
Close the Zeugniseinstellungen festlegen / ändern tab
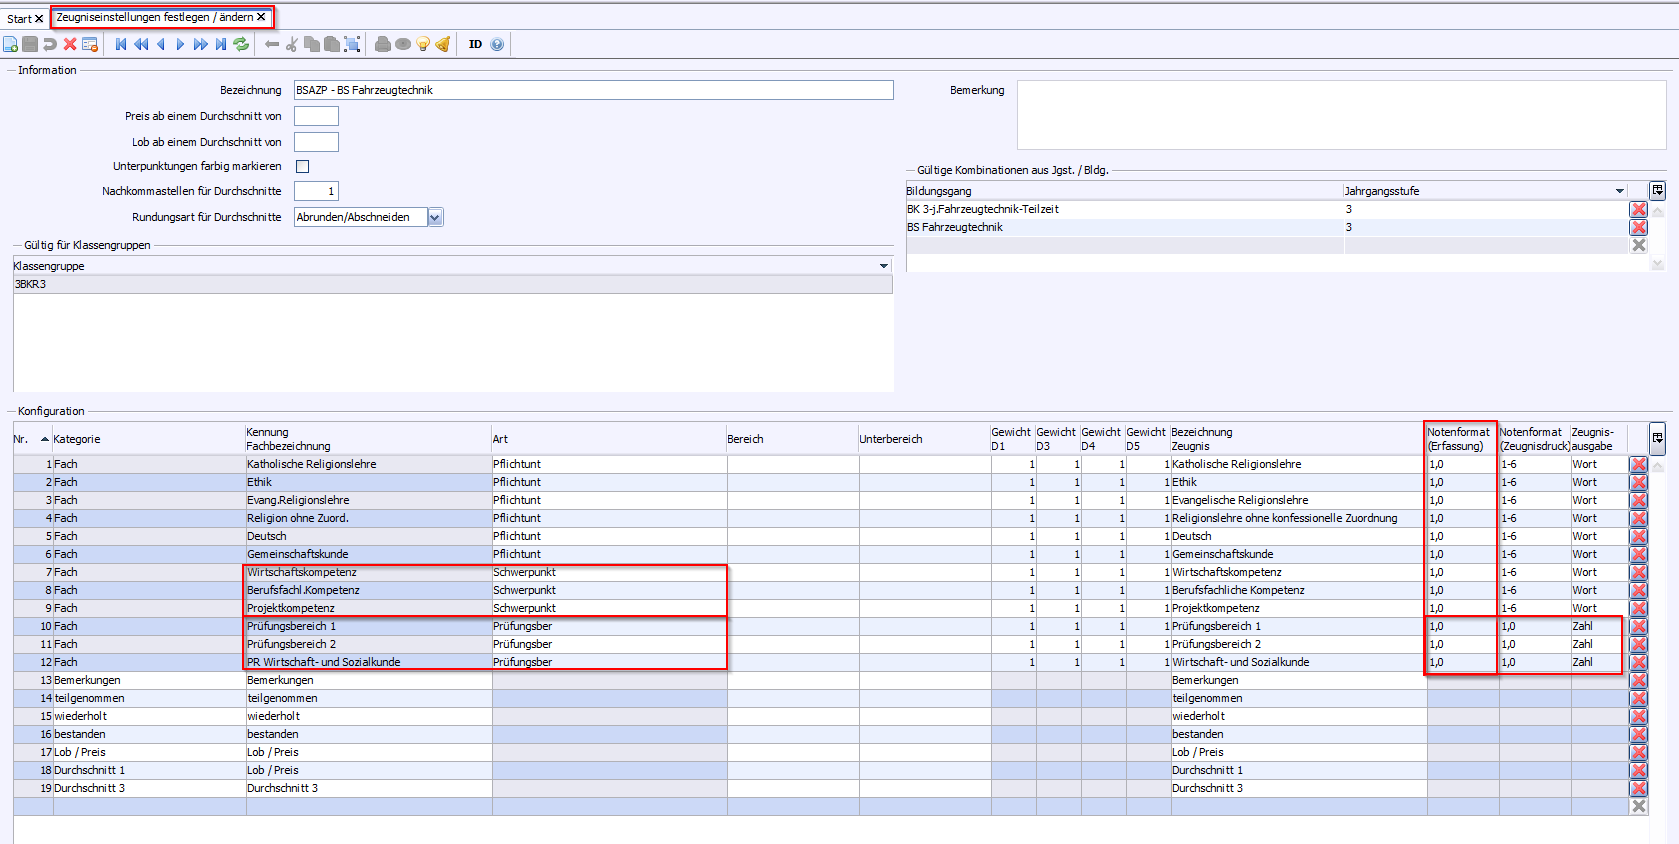coord(261,17)
